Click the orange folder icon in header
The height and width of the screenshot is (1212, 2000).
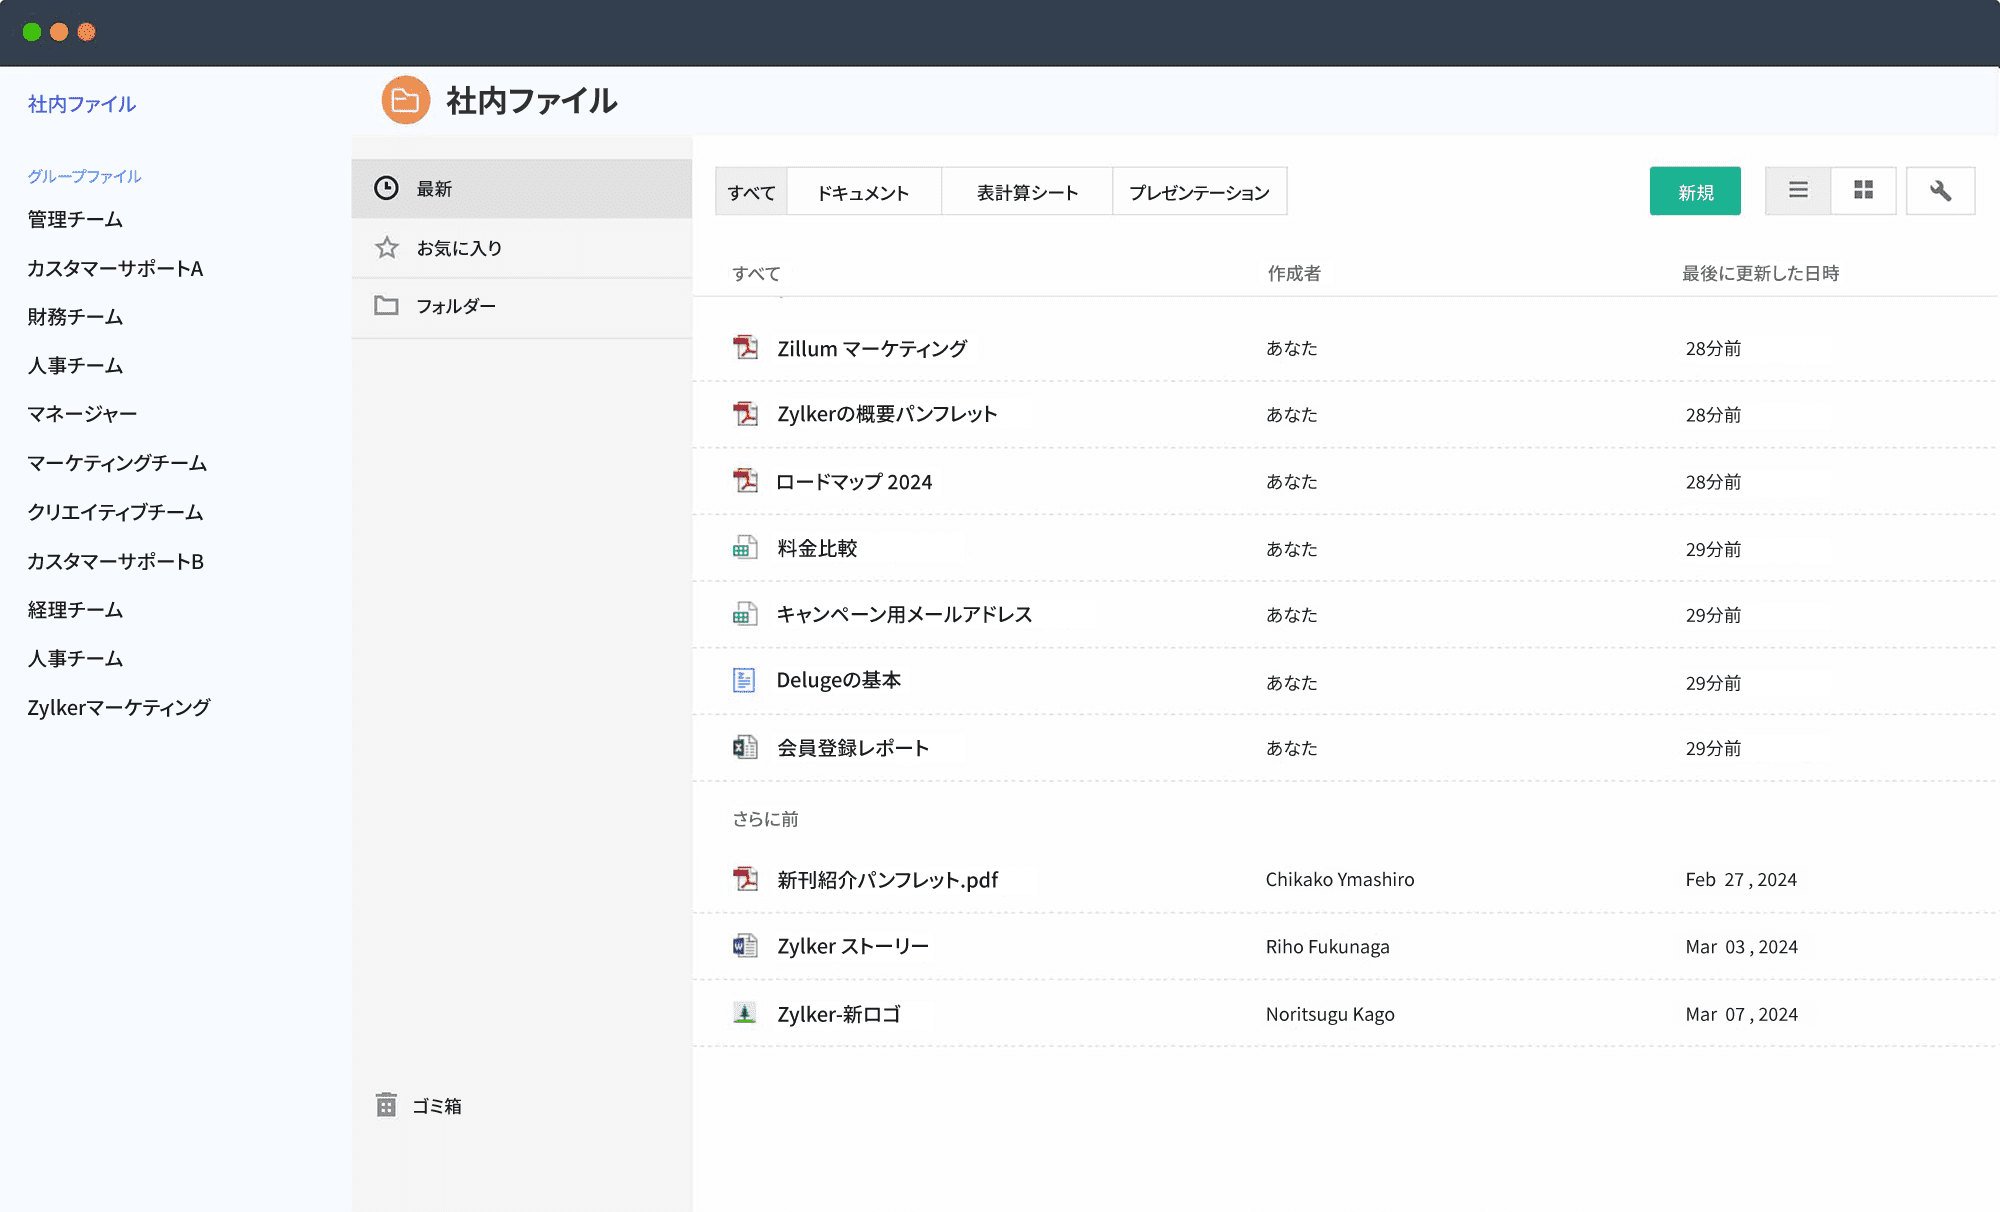click(405, 101)
